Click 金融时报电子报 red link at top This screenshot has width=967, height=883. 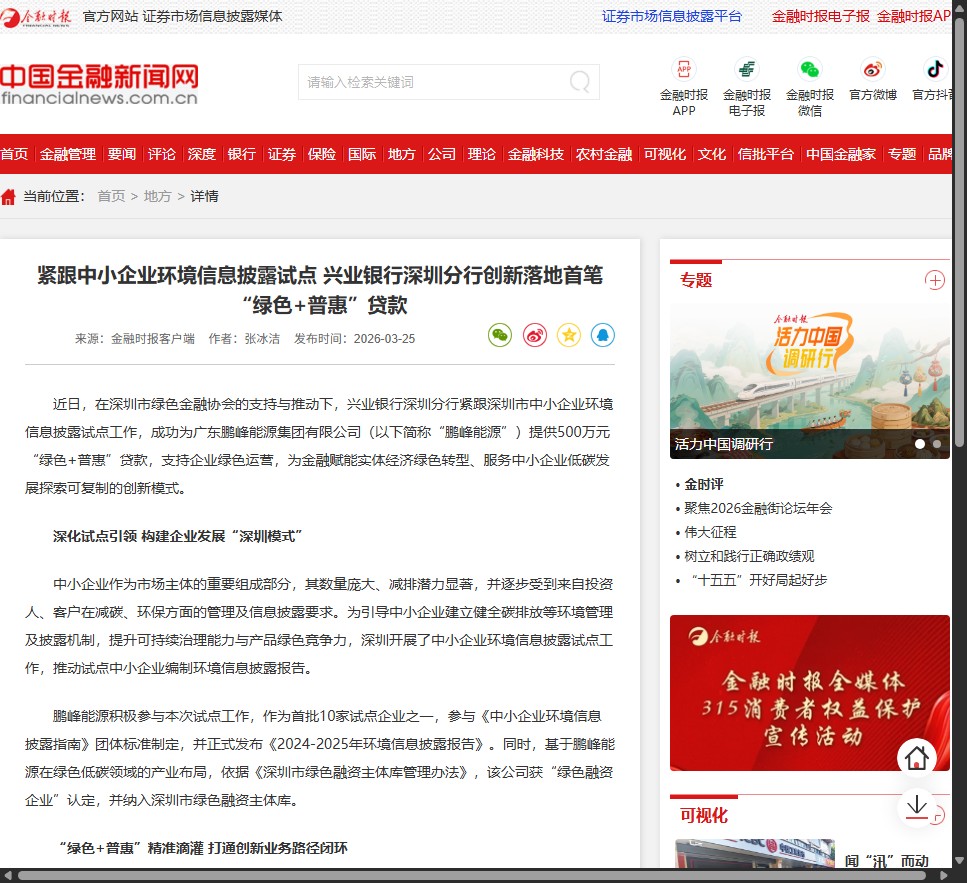(x=821, y=17)
